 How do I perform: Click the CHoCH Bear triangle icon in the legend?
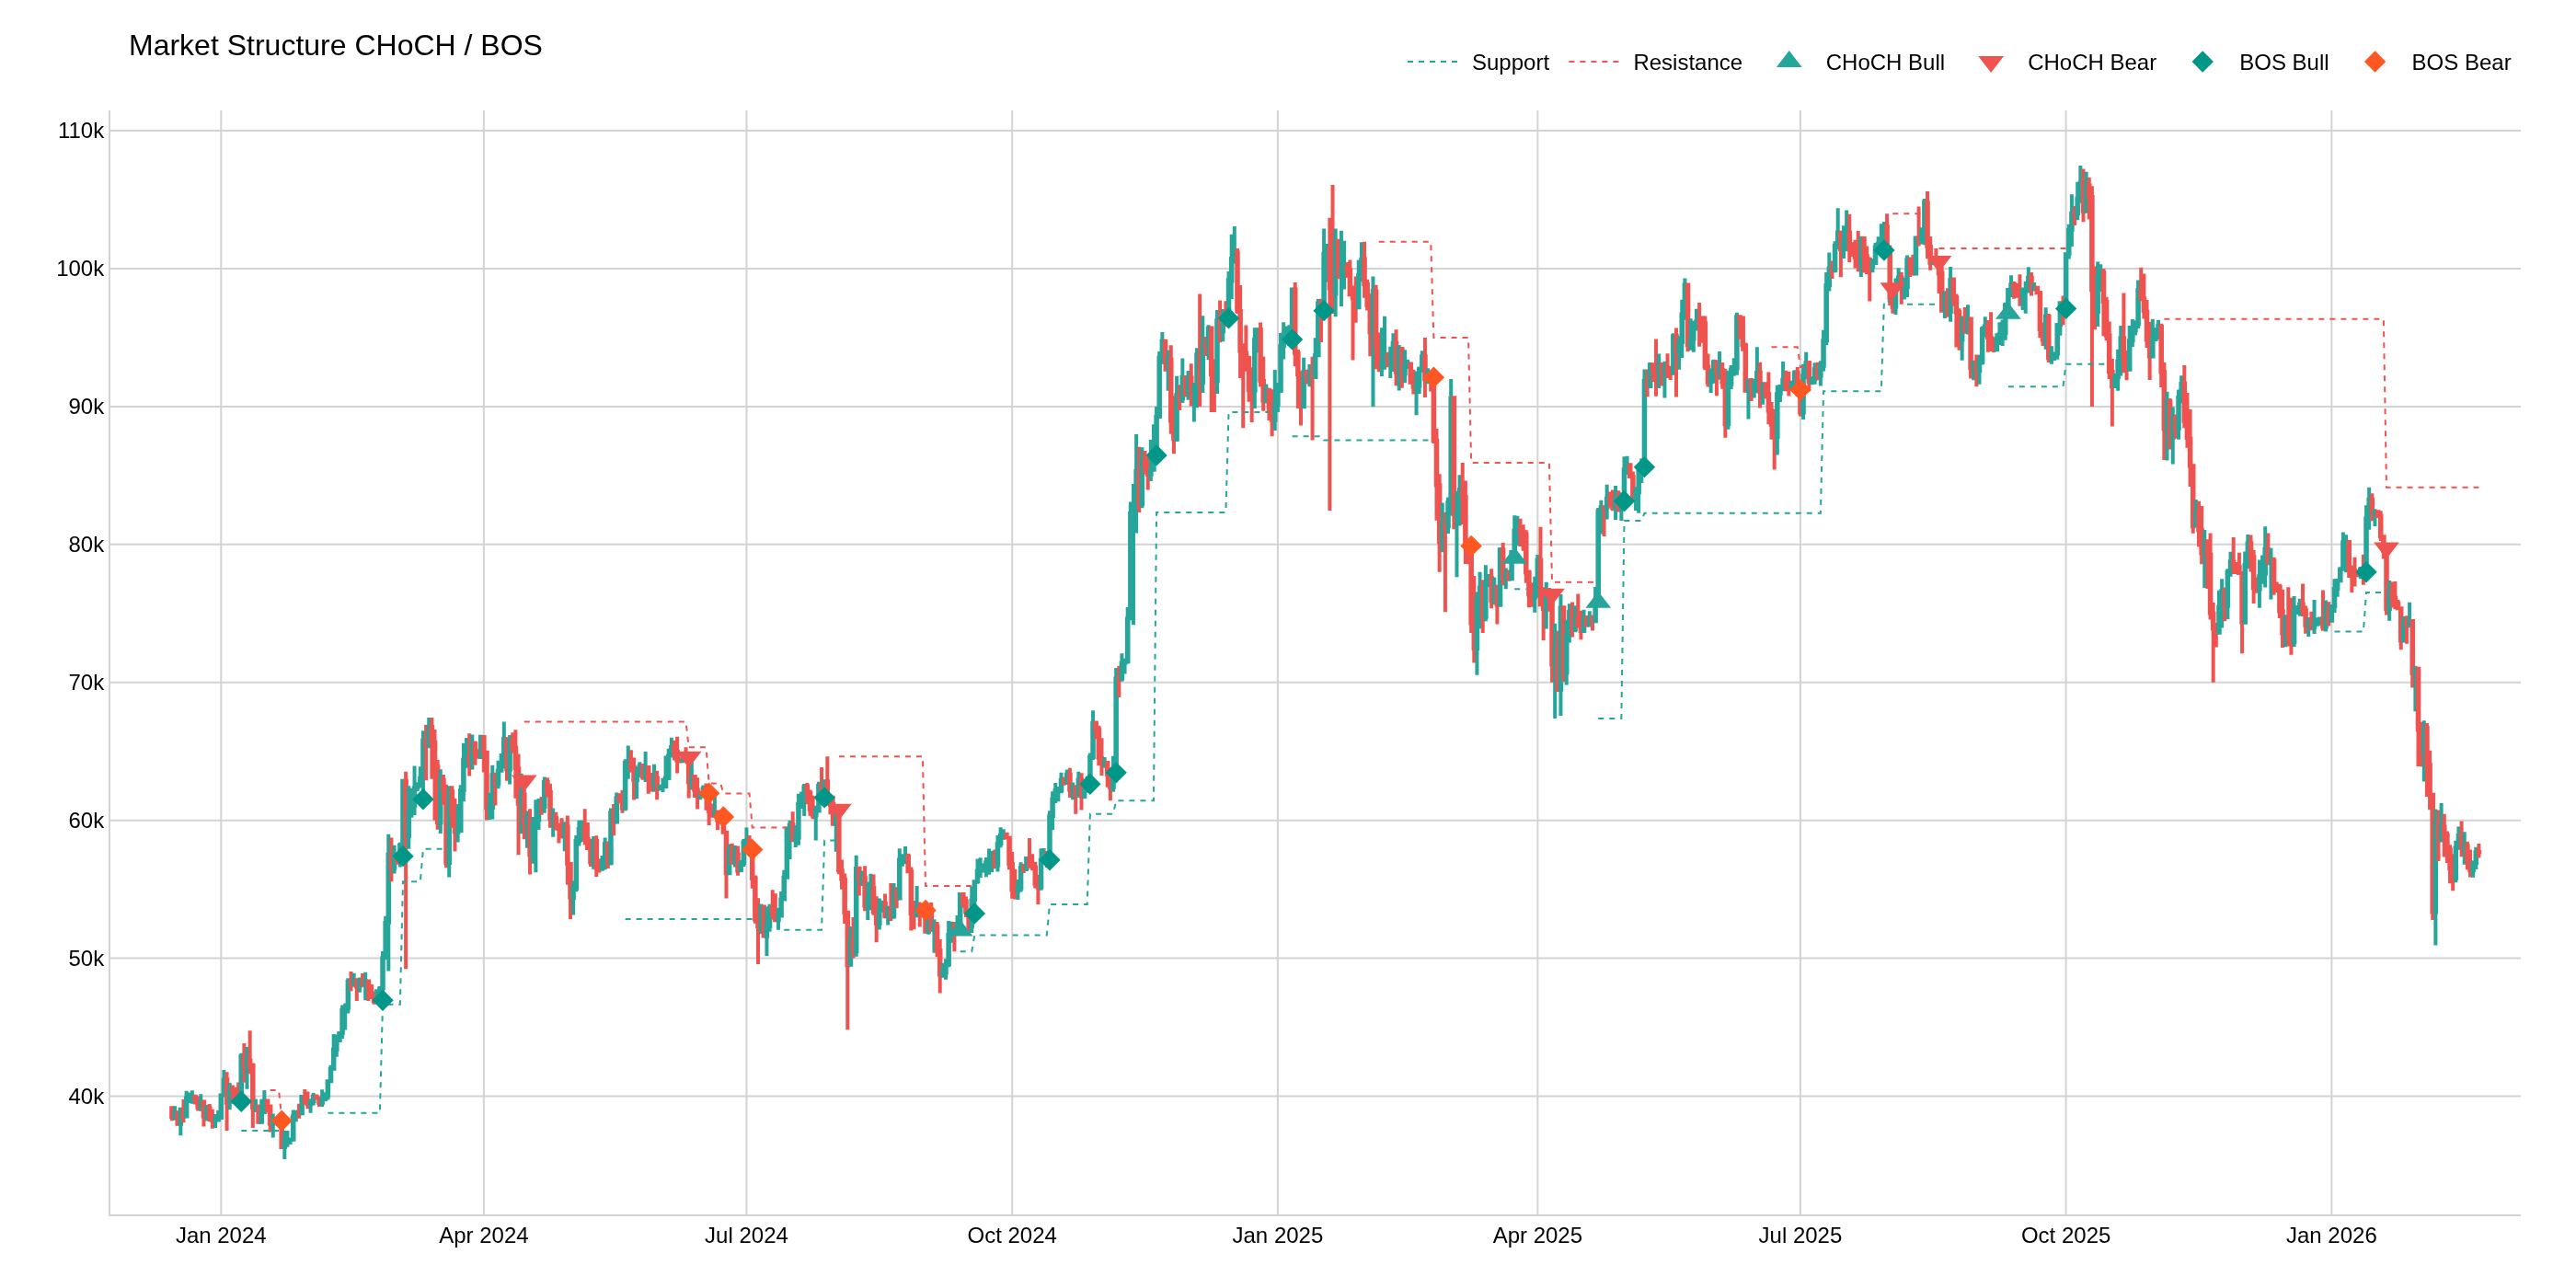click(x=1993, y=62)
